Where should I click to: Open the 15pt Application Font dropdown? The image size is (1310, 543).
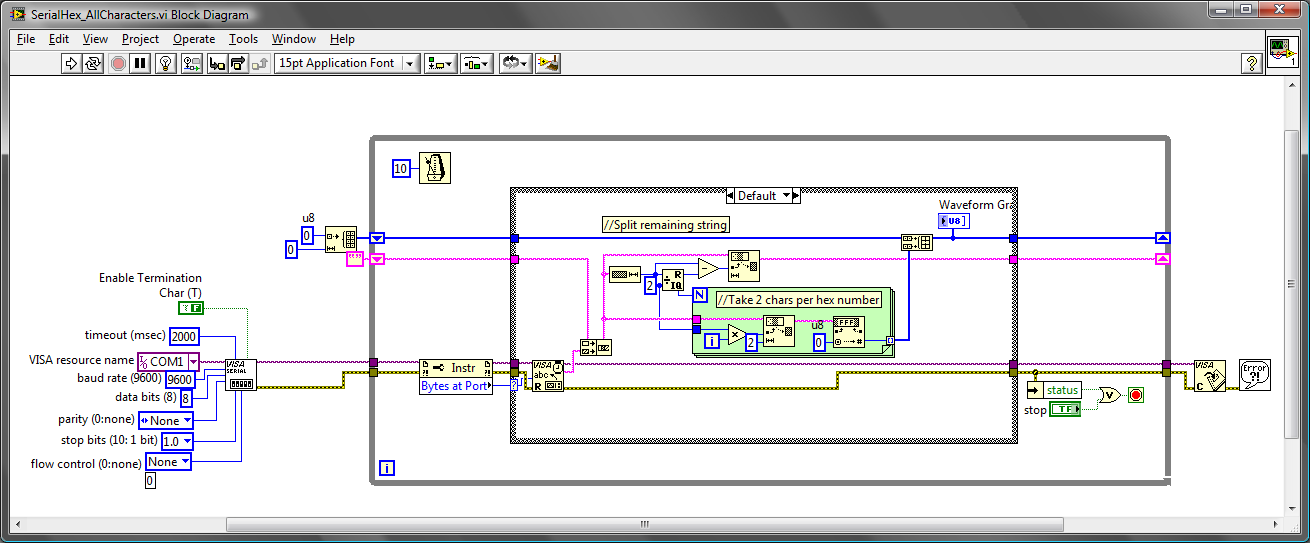pyautogui.click(x=347, y=63)
